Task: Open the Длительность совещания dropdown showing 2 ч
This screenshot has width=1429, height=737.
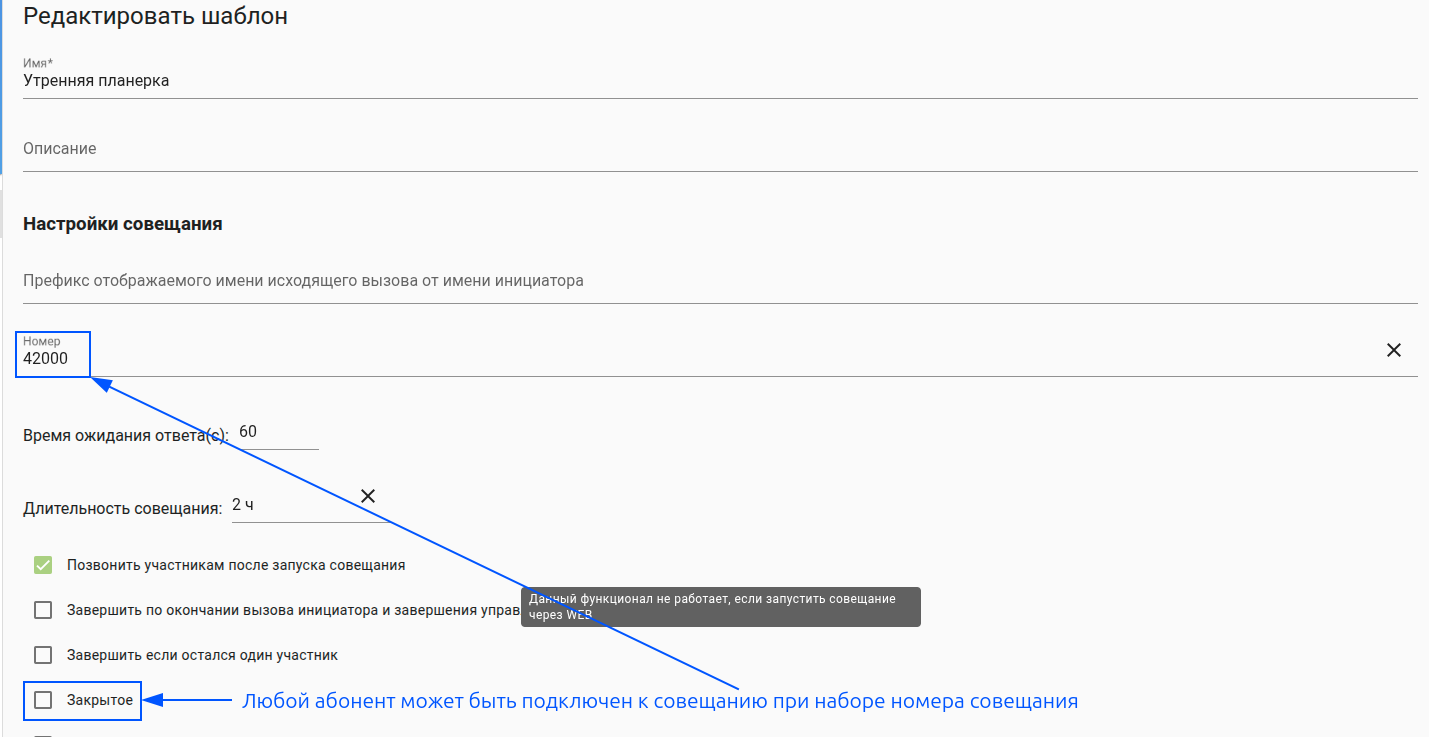Action: point(290,505)
